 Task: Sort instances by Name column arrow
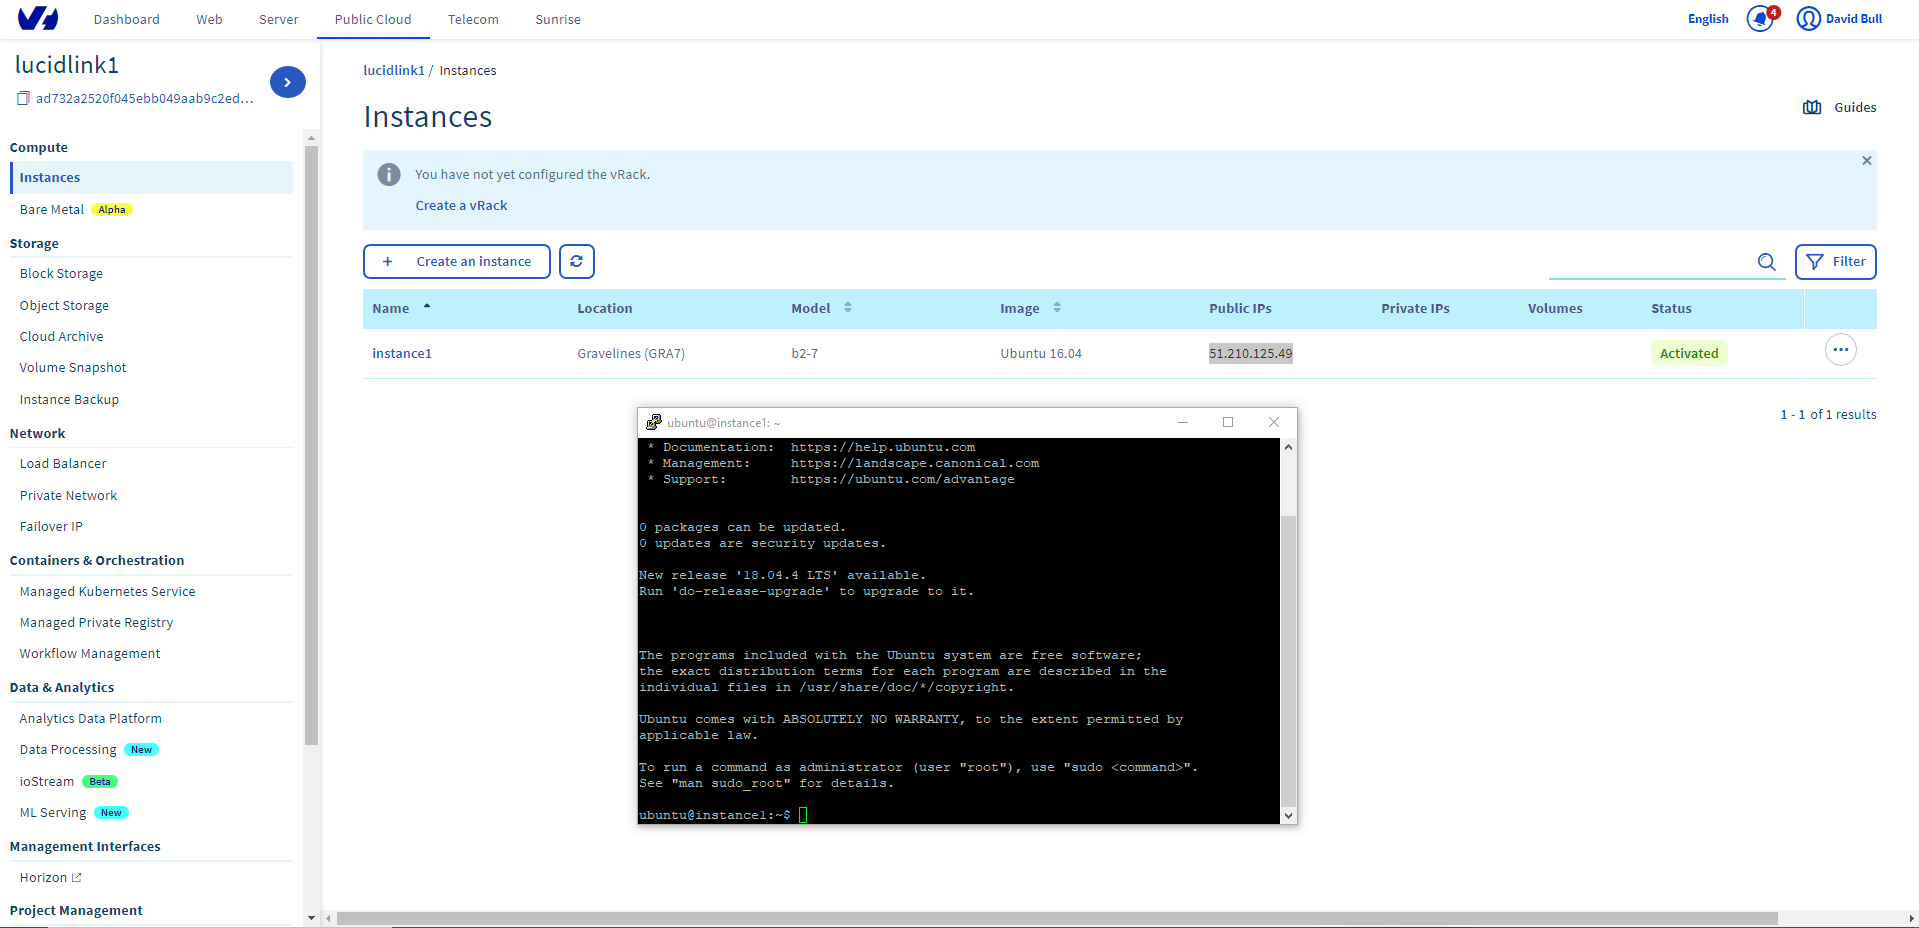427,306
